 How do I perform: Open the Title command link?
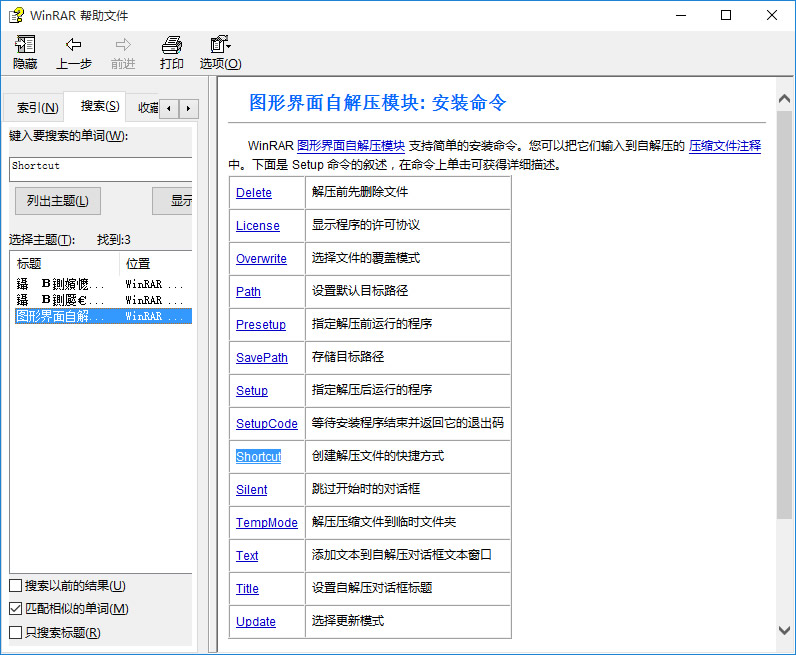(247, 589)
